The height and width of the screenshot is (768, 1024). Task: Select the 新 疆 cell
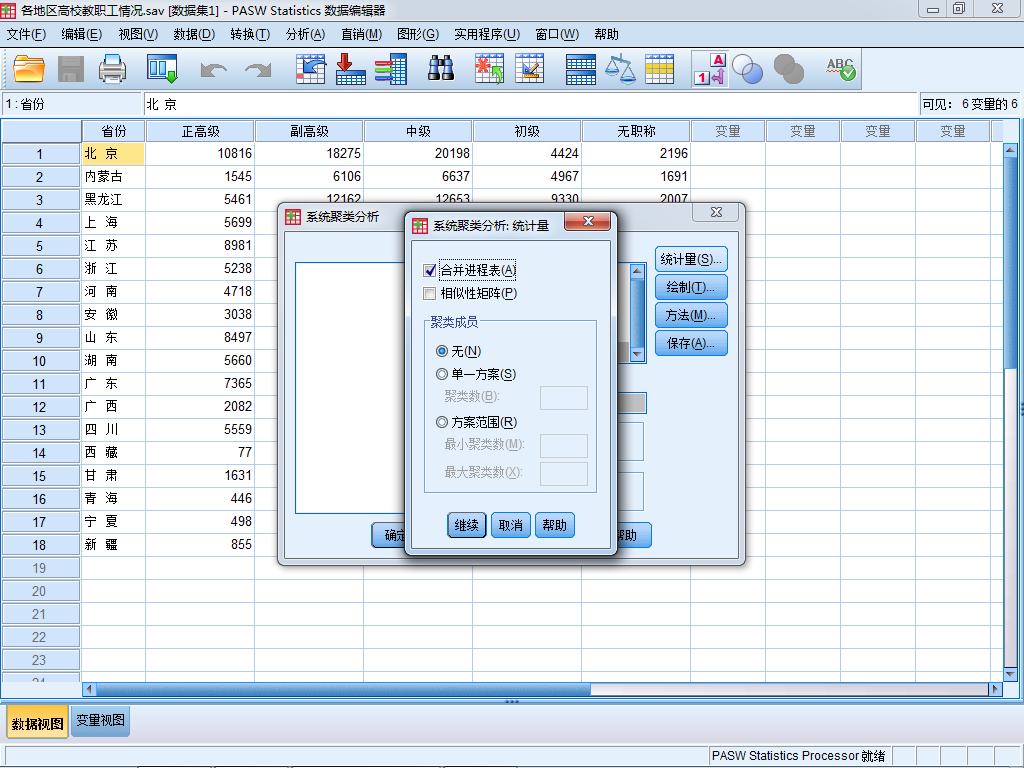(x=113, y=545)
